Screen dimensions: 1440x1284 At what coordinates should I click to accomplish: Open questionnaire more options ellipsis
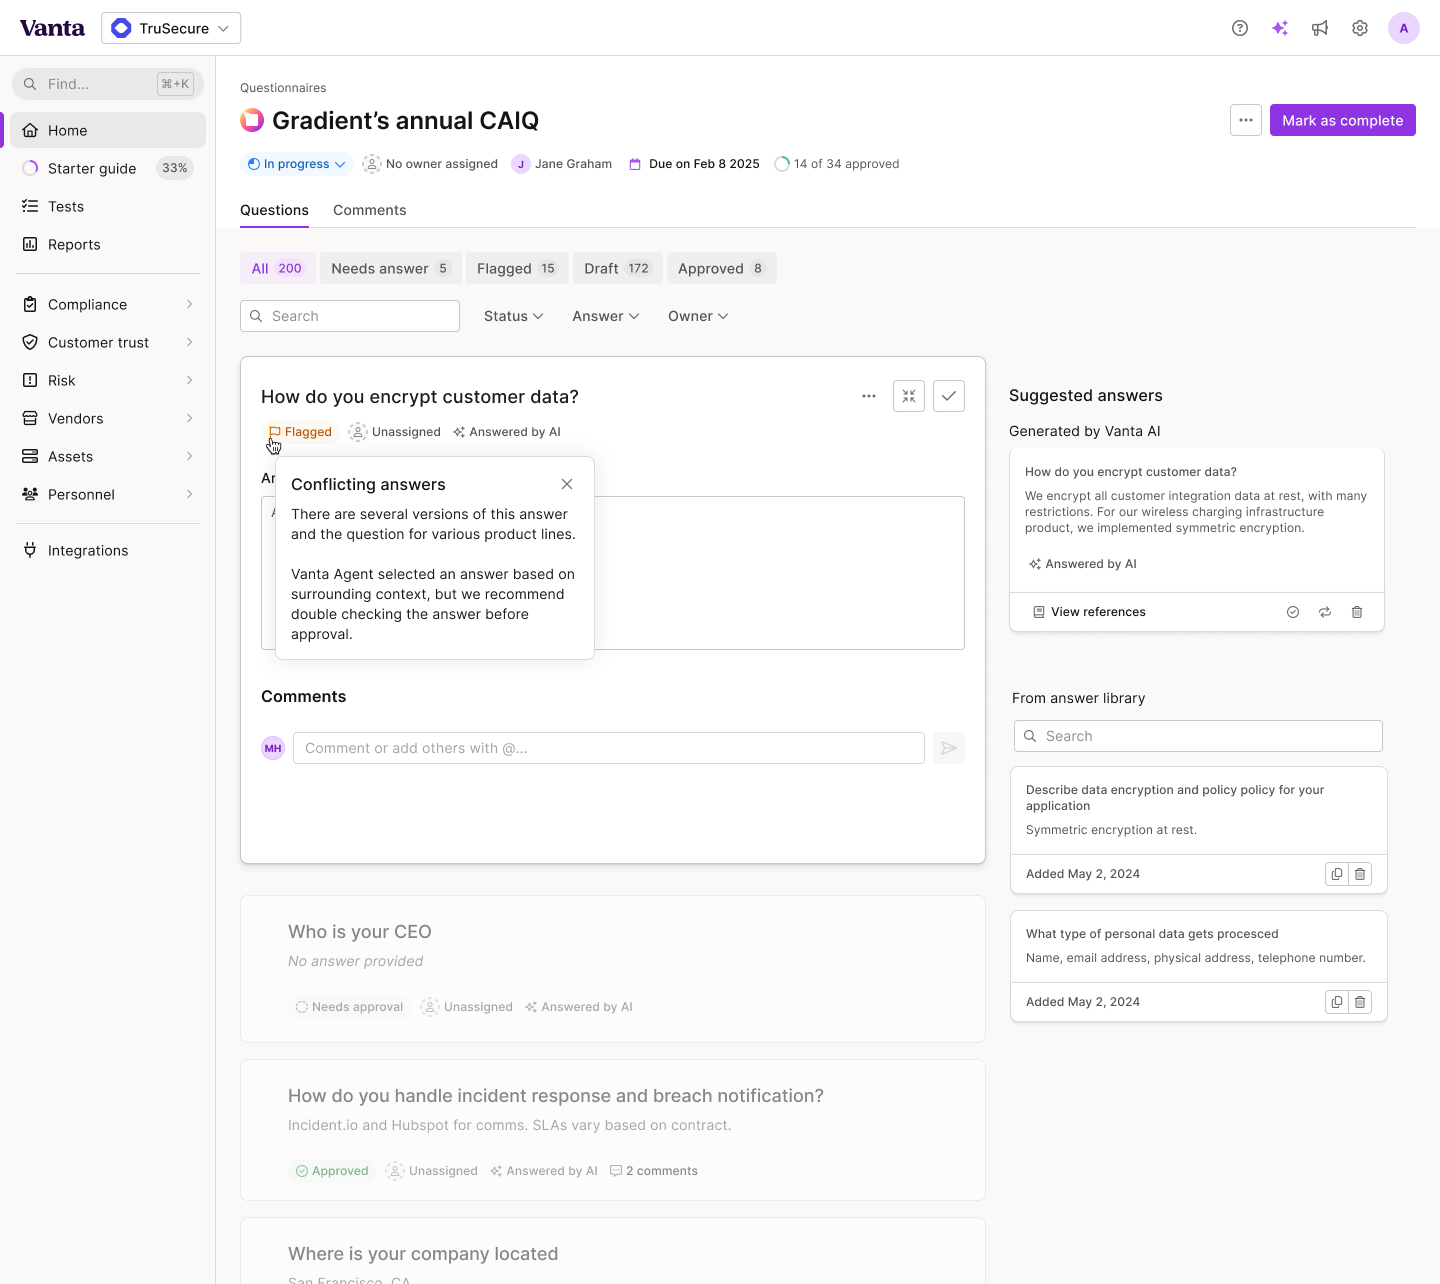(1246, 120)
